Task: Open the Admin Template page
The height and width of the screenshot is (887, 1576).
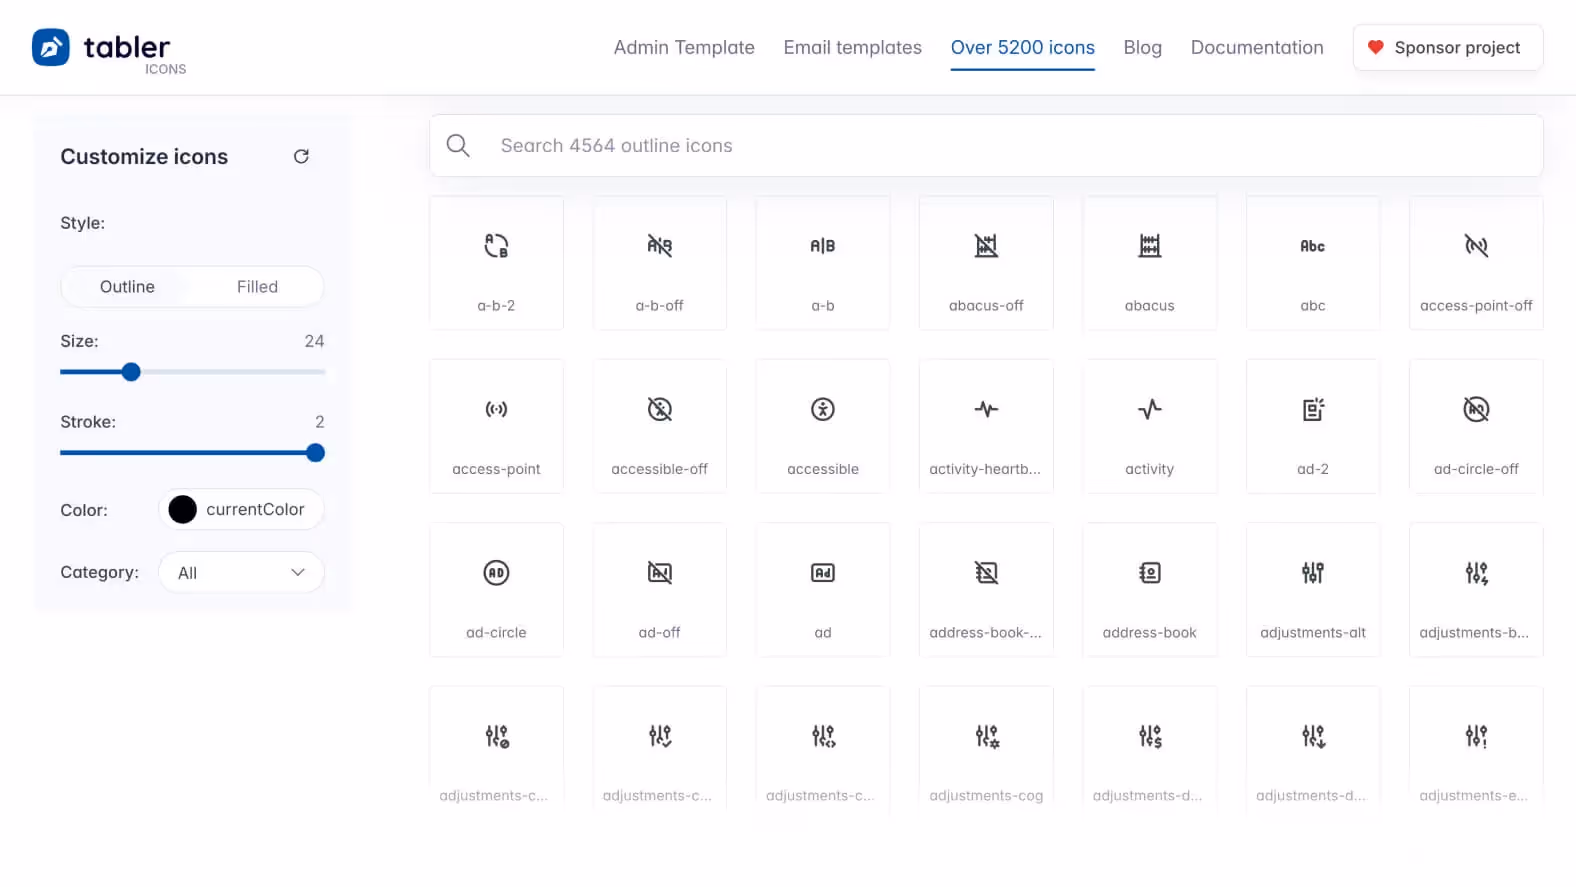Action: (684, 48)
